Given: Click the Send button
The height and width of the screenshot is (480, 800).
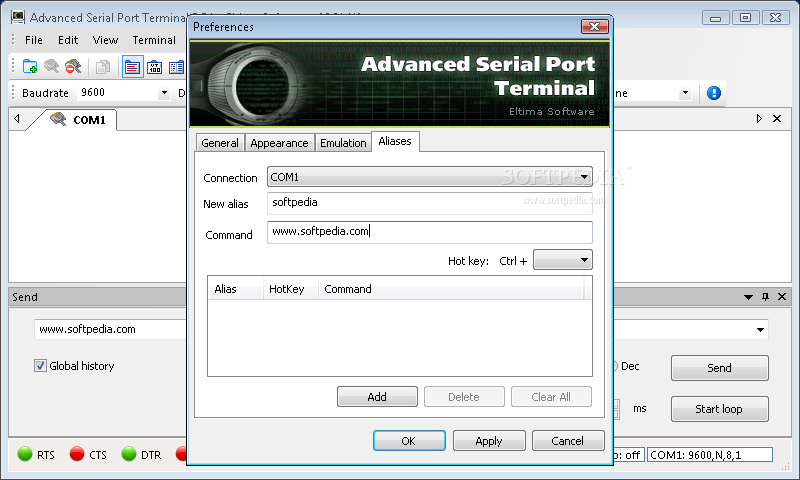Looking at the screenshot, I should (719, 368).
